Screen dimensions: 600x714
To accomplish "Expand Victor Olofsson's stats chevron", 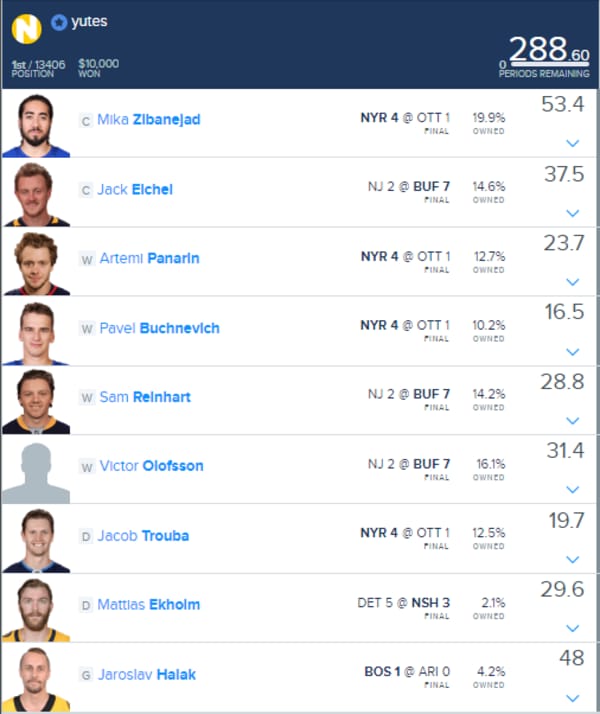I will tap(572, 490).
